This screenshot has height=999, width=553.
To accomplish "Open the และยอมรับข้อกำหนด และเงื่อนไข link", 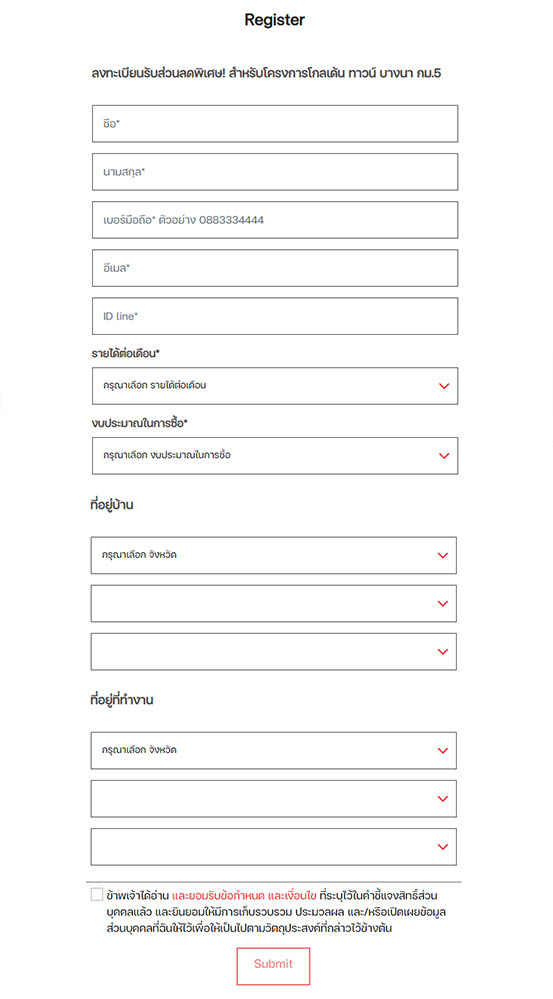I will 244,895.
